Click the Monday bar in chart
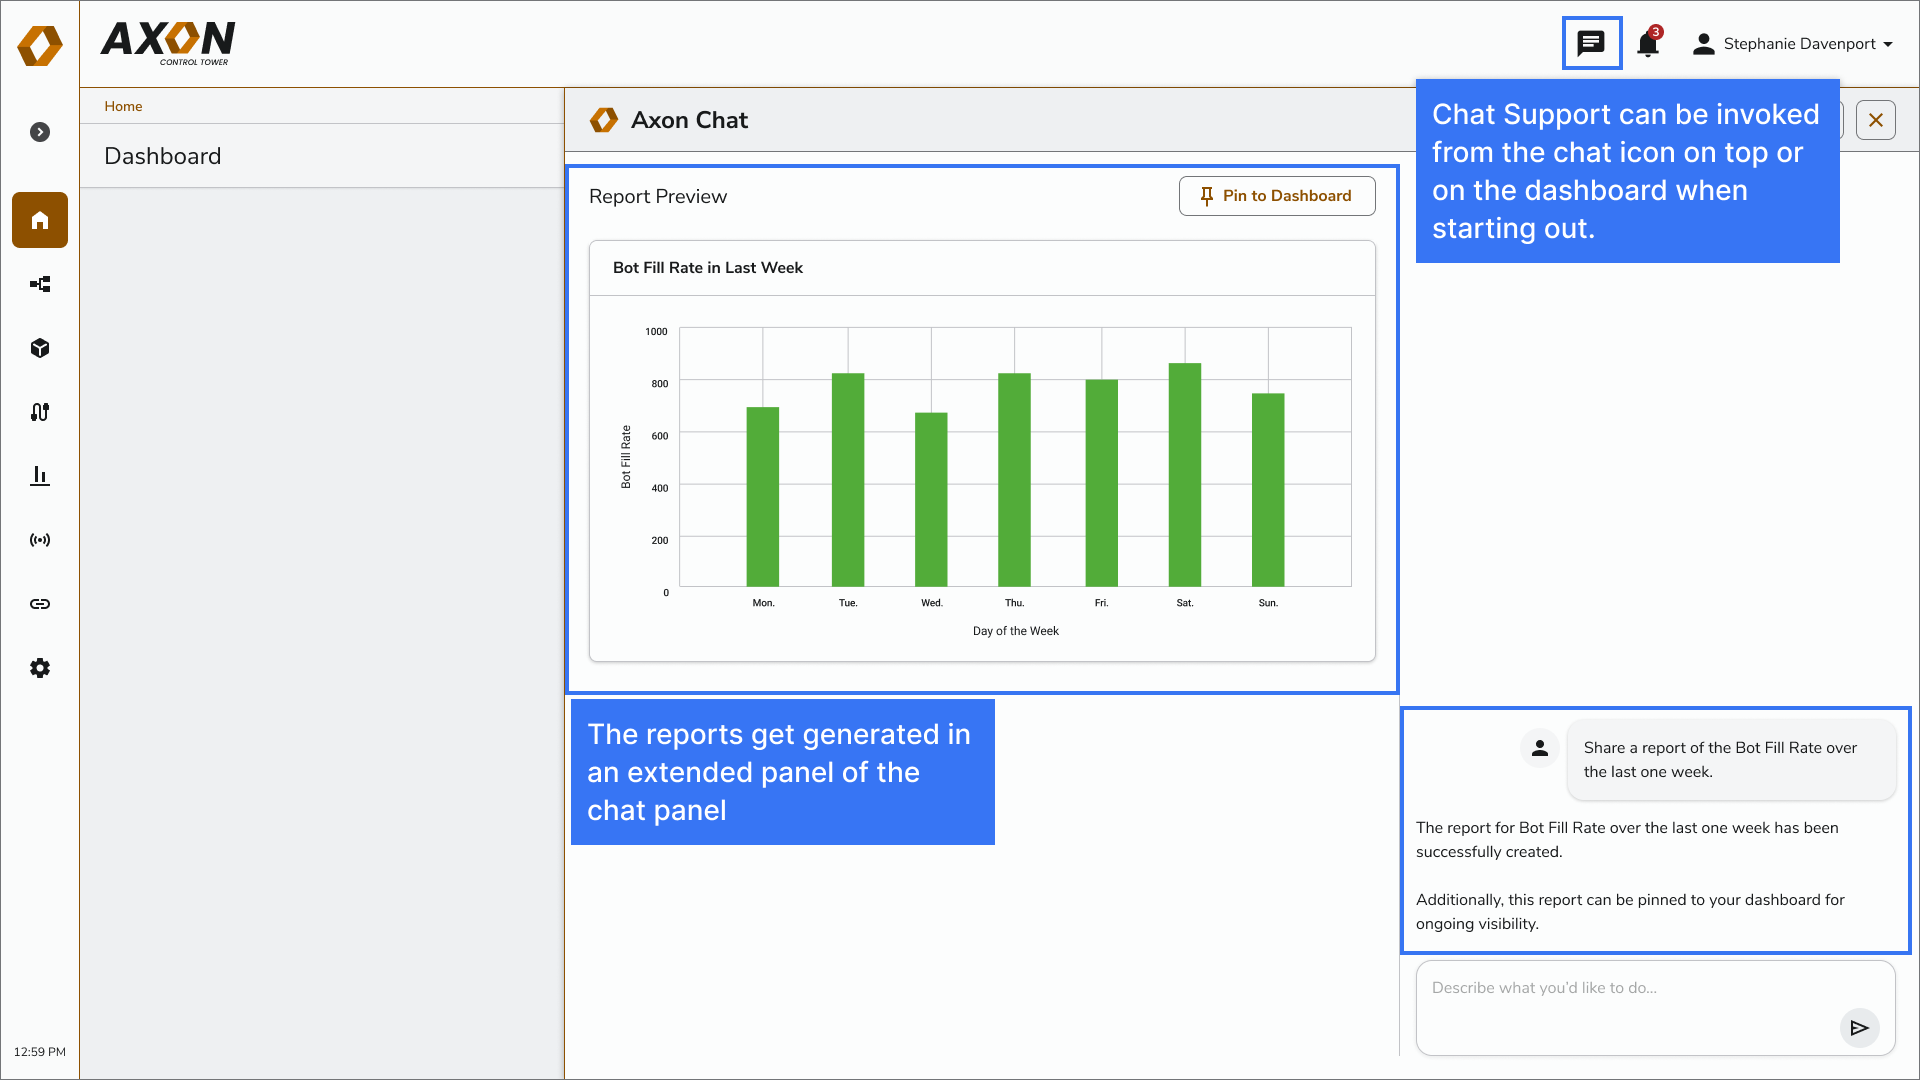 pyautogui.click(x=763, y=496)
